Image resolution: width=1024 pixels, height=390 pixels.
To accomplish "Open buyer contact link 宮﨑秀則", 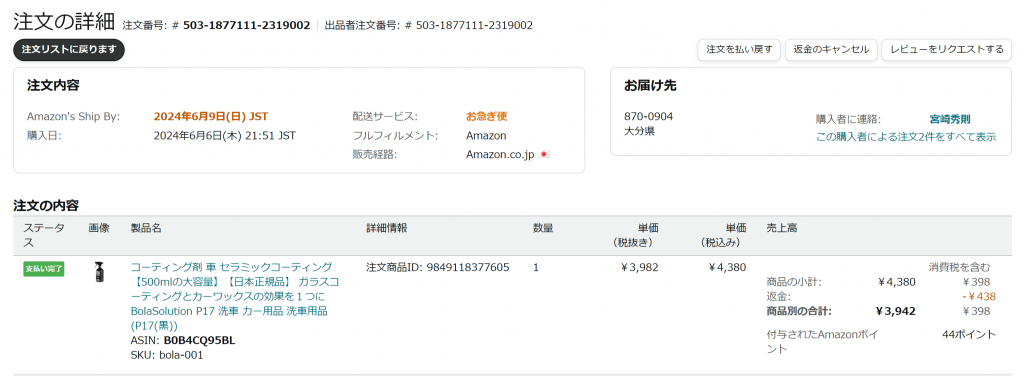I will coord(950,119).
